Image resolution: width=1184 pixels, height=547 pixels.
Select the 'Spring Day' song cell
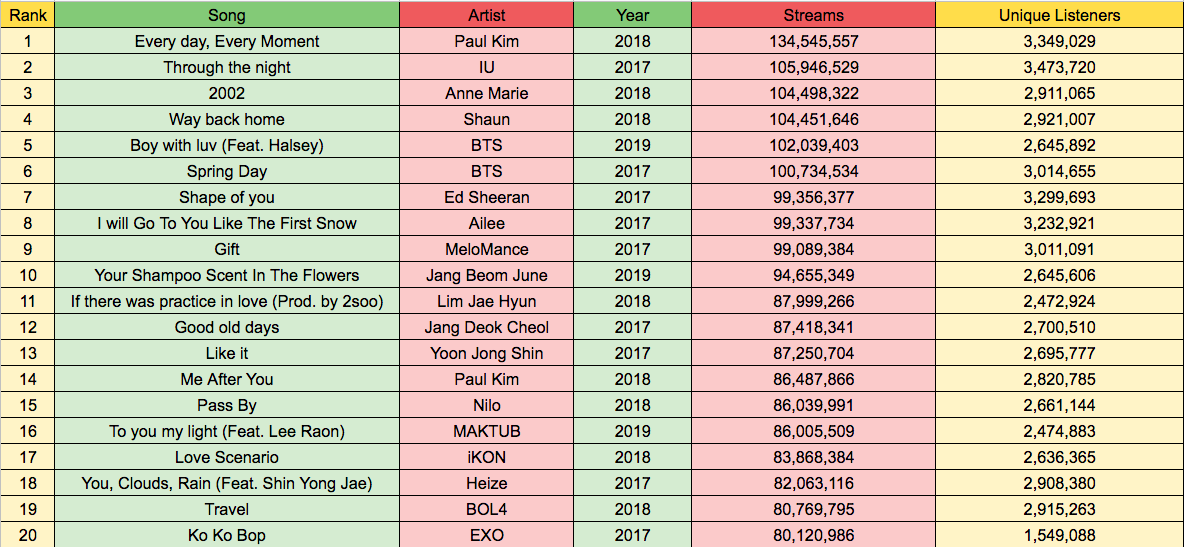(227, 171)
